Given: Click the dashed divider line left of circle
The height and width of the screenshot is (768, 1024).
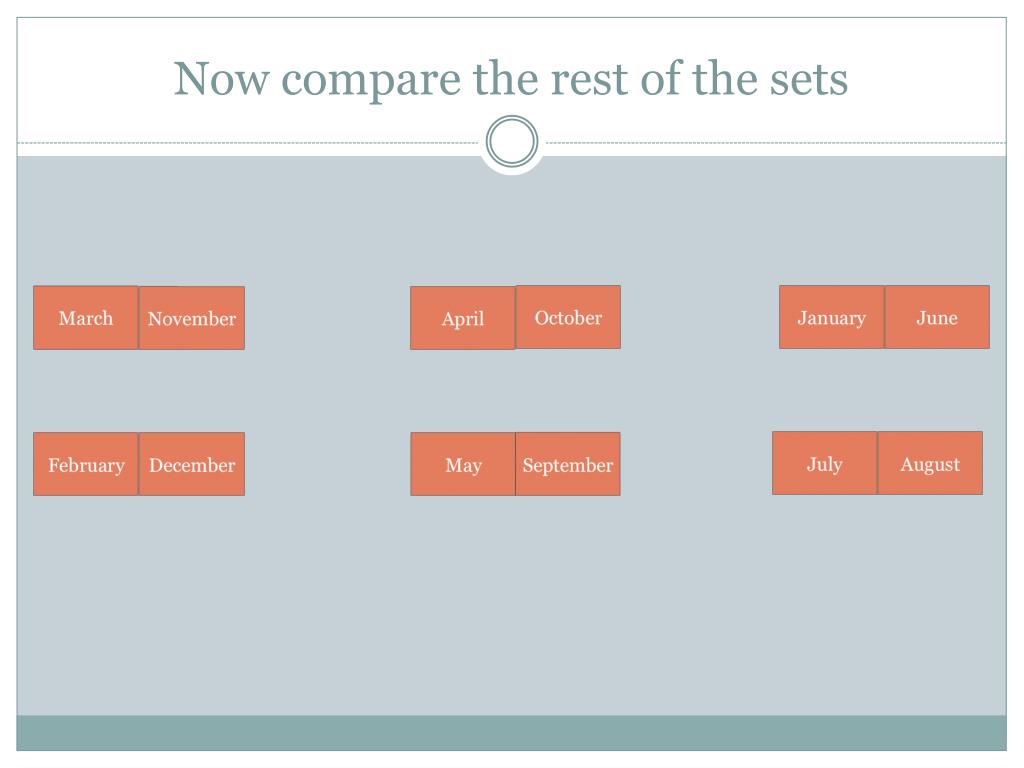Looking at the screenshot, I should [248, 142].
